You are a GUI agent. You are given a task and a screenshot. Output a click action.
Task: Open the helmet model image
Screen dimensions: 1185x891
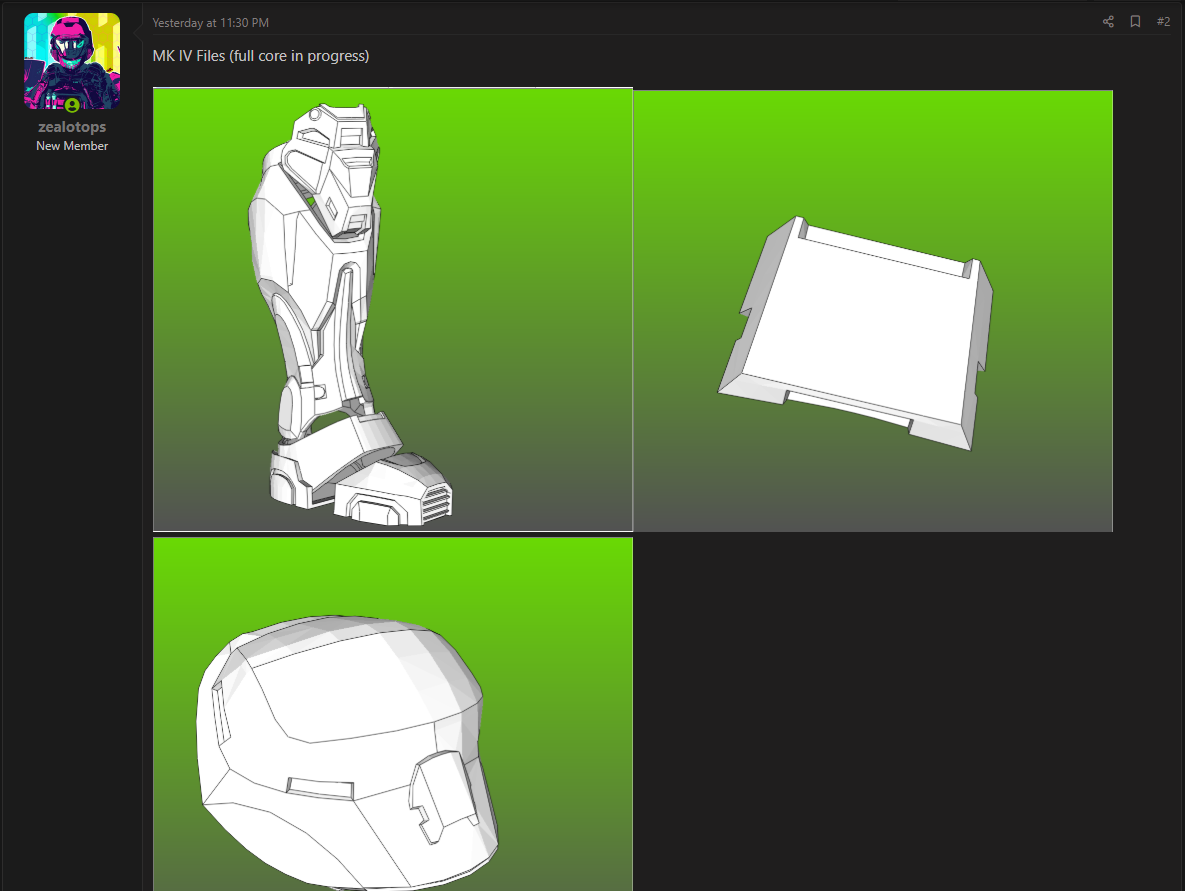(x=393, y=714)
